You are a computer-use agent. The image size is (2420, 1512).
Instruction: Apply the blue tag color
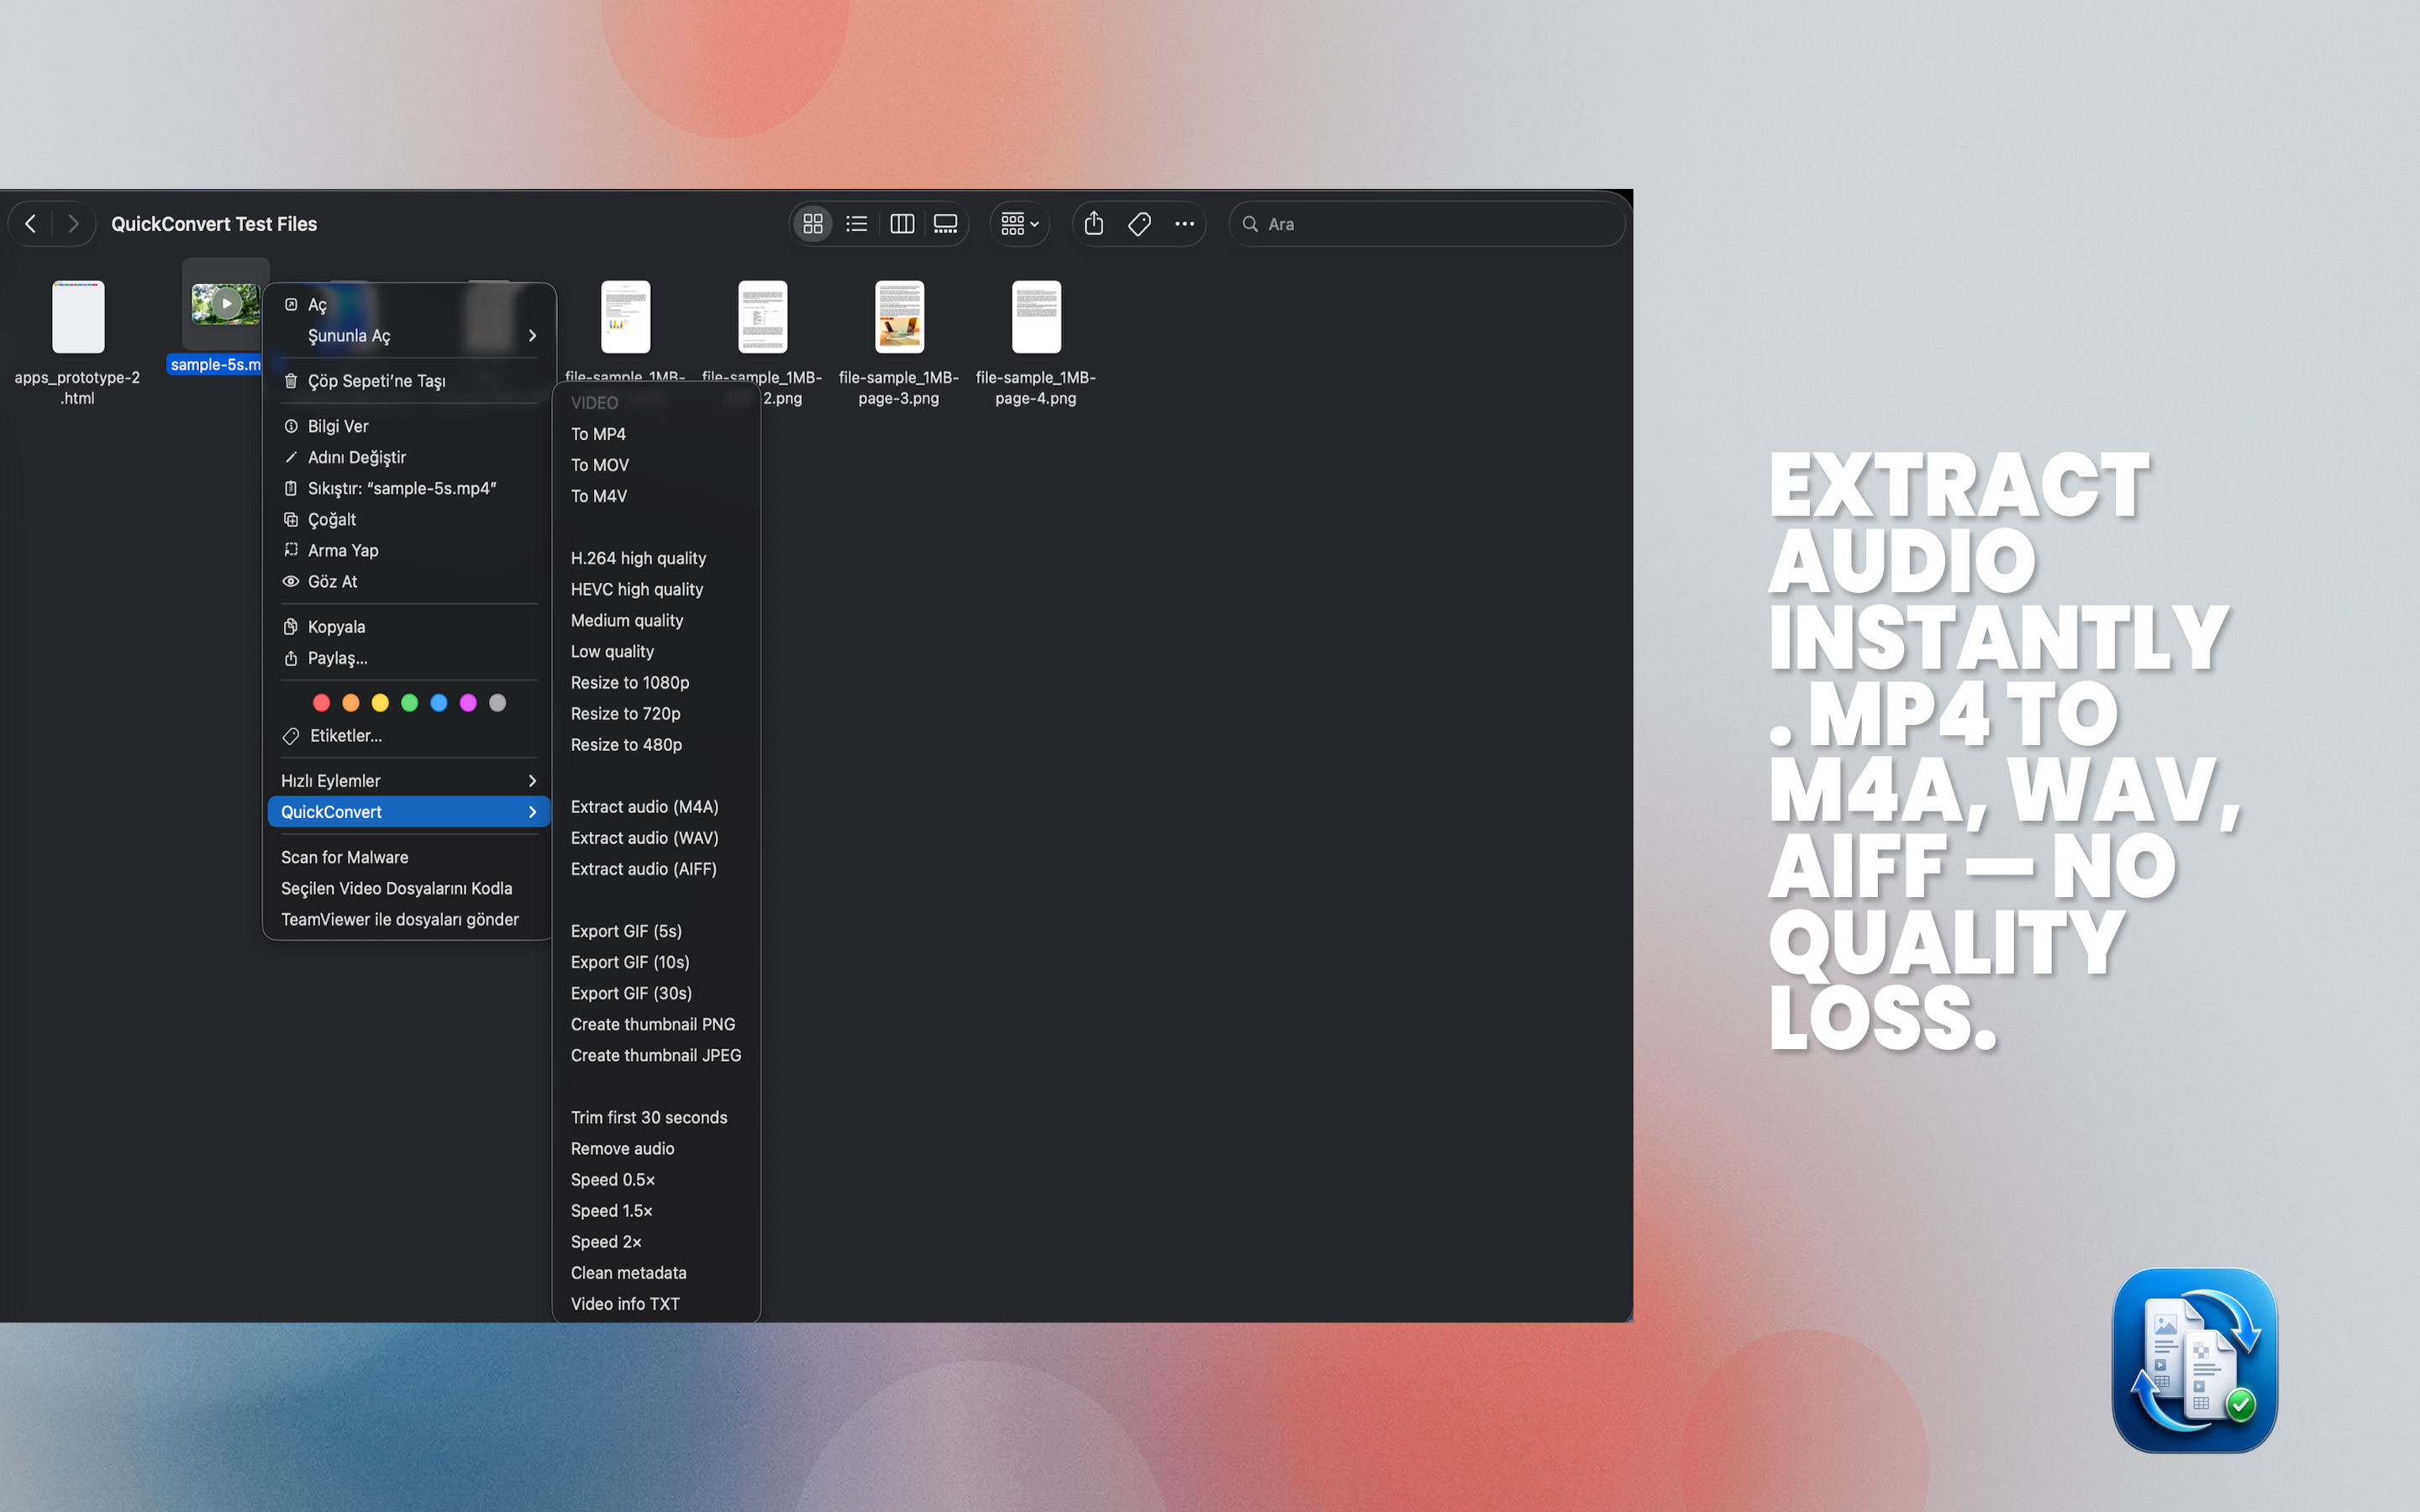(x=439, y=703)
